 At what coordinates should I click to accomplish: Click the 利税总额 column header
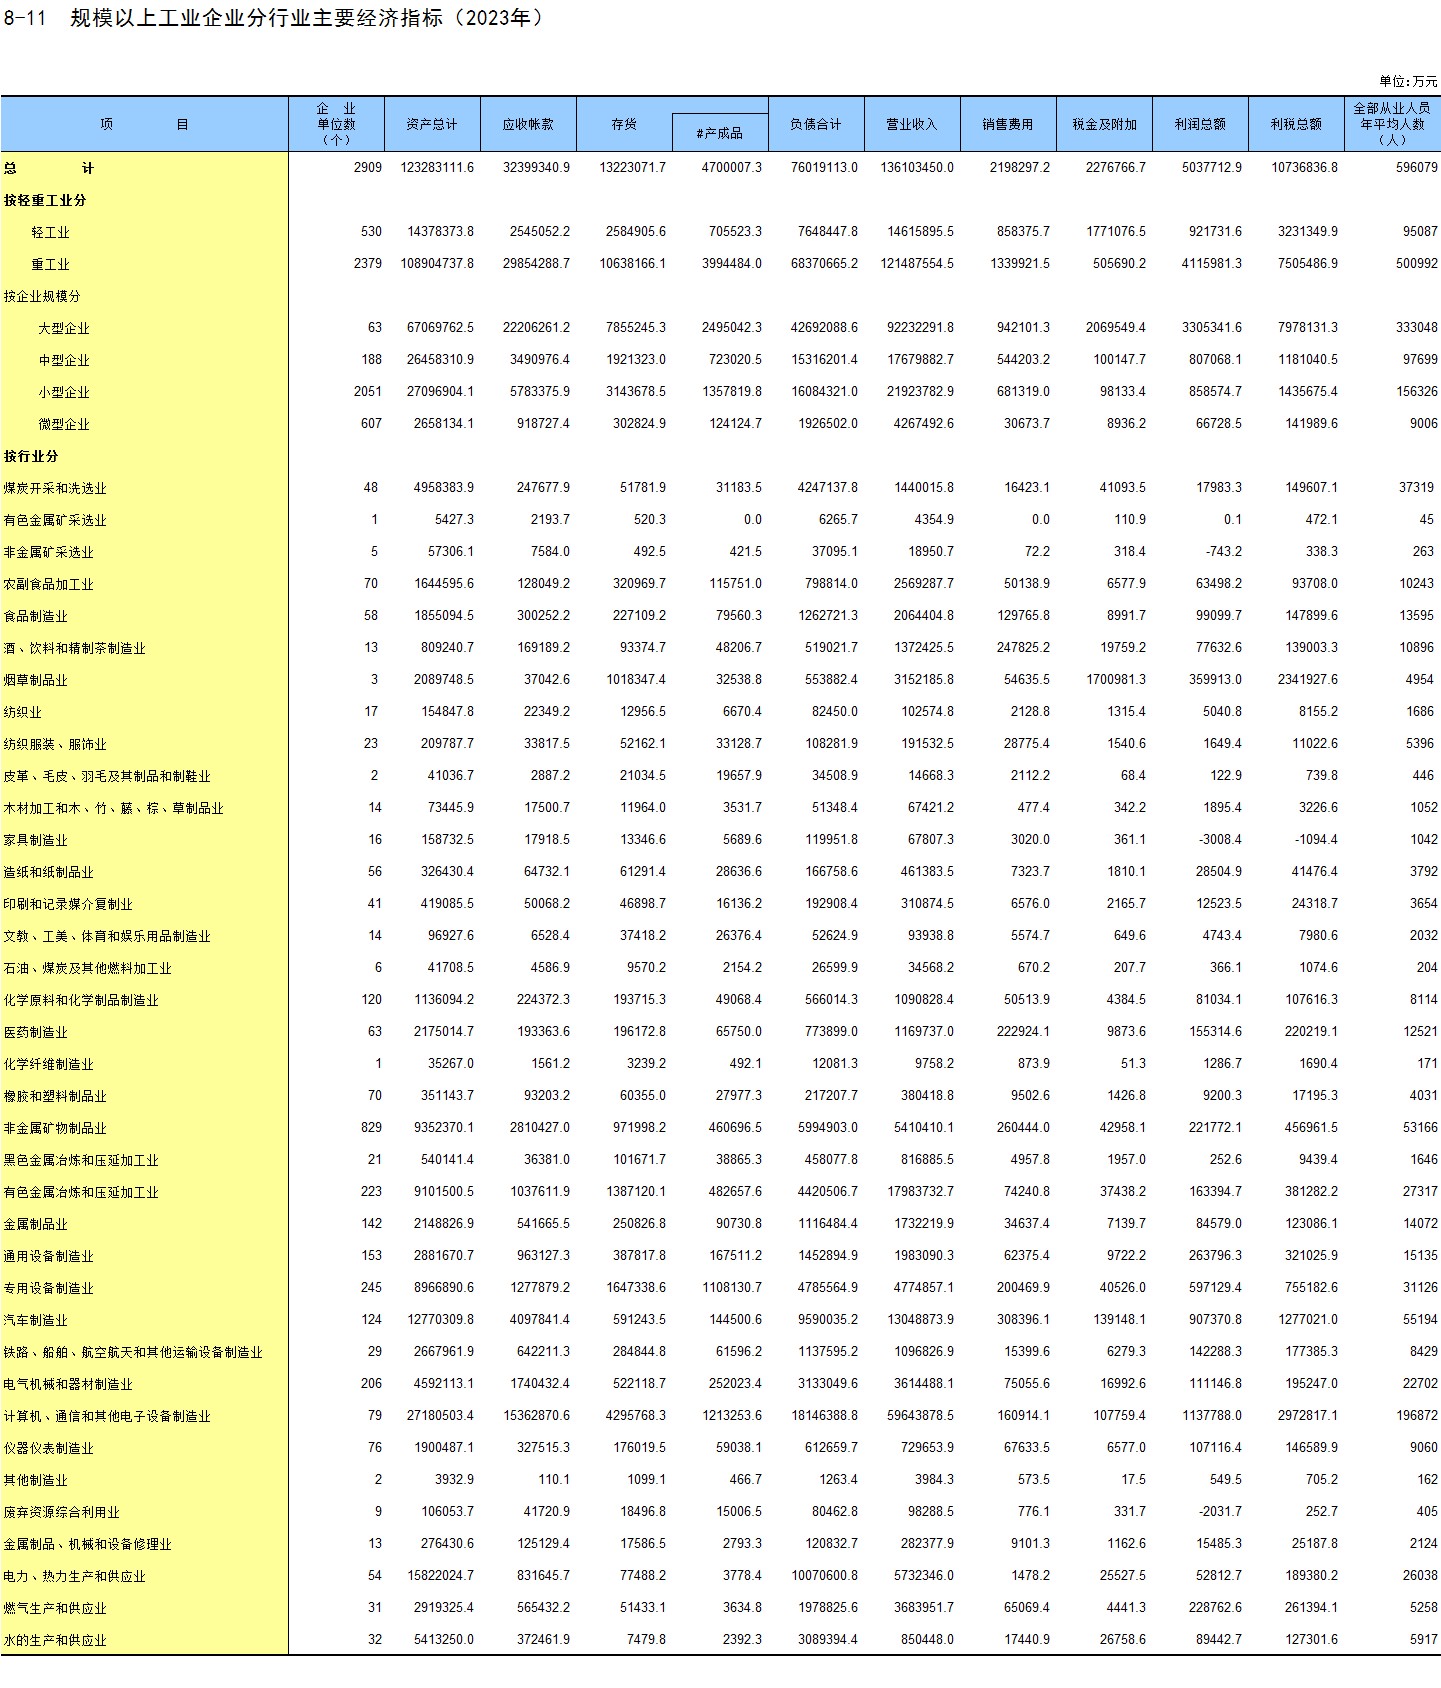point(1296,124)
